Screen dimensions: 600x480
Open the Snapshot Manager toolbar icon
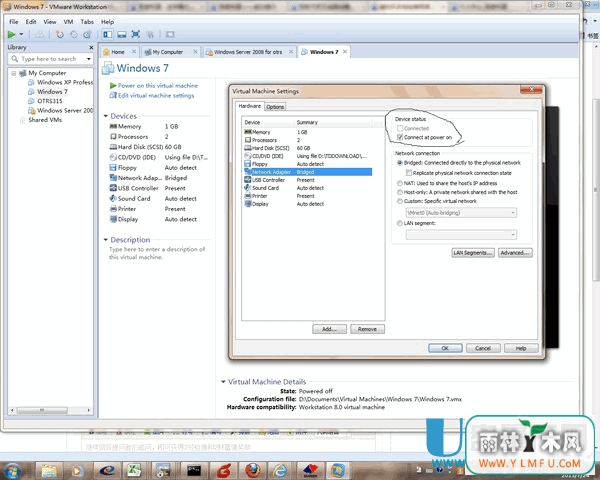pos(88,34)
